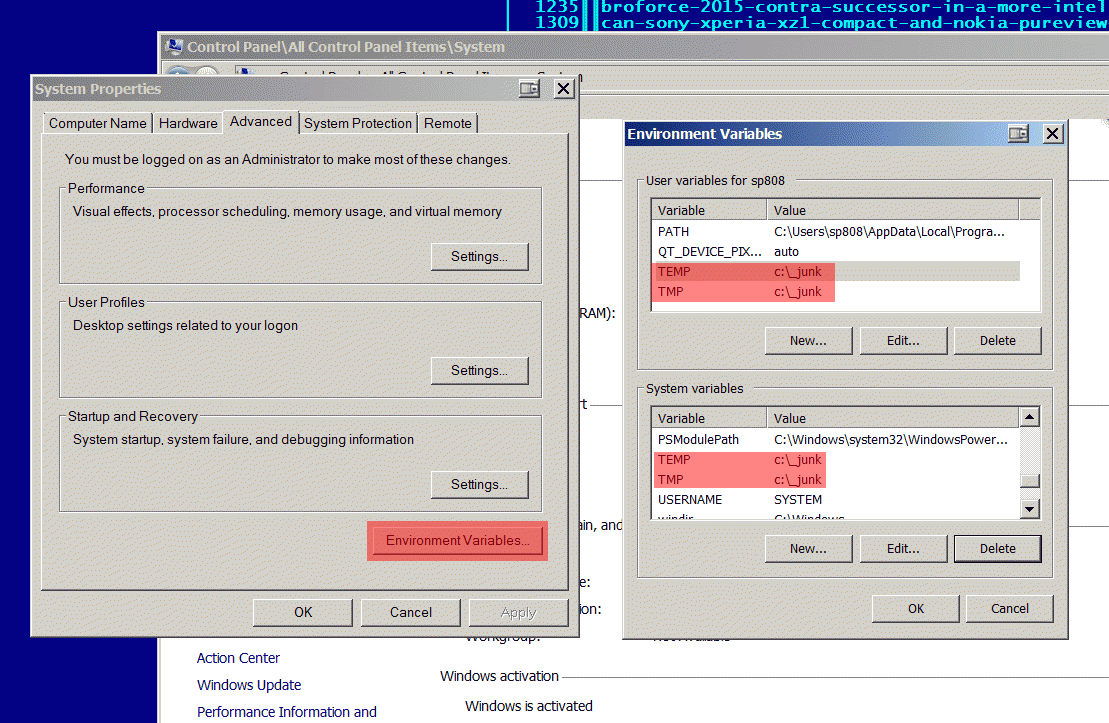1109x723 pixels.
Task: Open Performance Information and Tools link
Action: point(286,712)
